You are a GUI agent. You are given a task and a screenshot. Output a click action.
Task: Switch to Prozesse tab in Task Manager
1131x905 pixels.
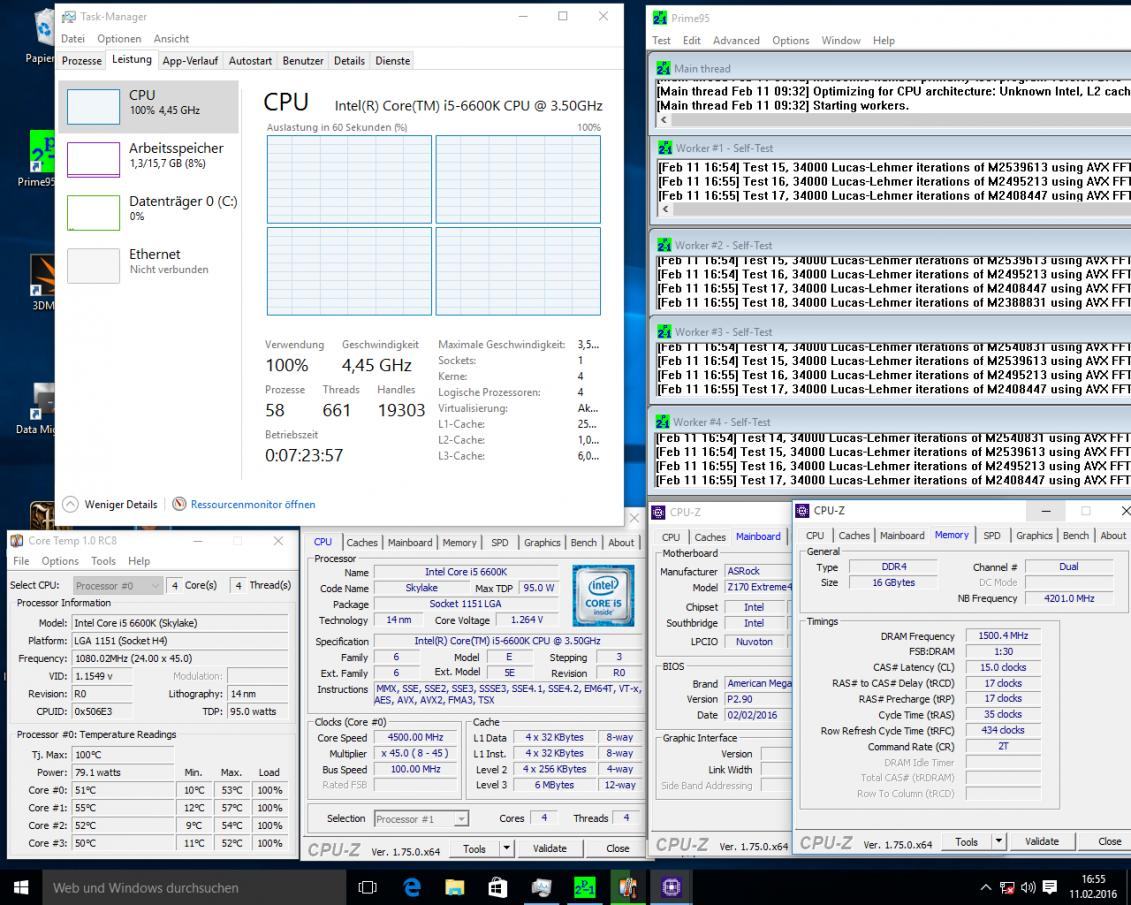(82, 61)
